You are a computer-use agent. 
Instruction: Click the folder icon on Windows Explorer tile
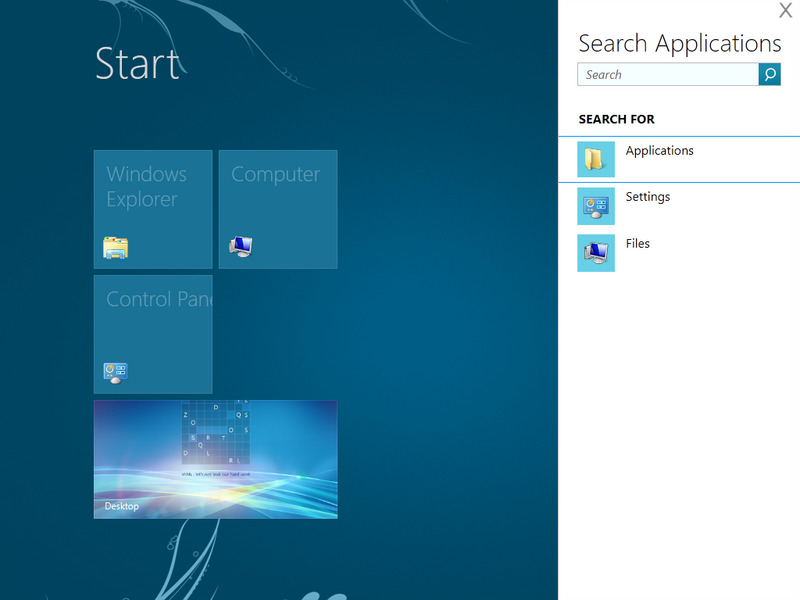point(116,248)
